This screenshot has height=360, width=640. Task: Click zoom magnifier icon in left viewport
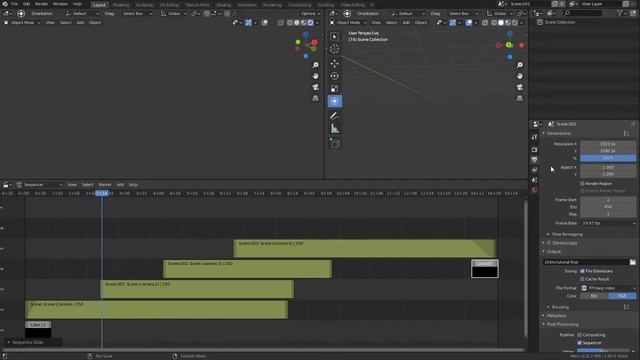coord(316,65)
